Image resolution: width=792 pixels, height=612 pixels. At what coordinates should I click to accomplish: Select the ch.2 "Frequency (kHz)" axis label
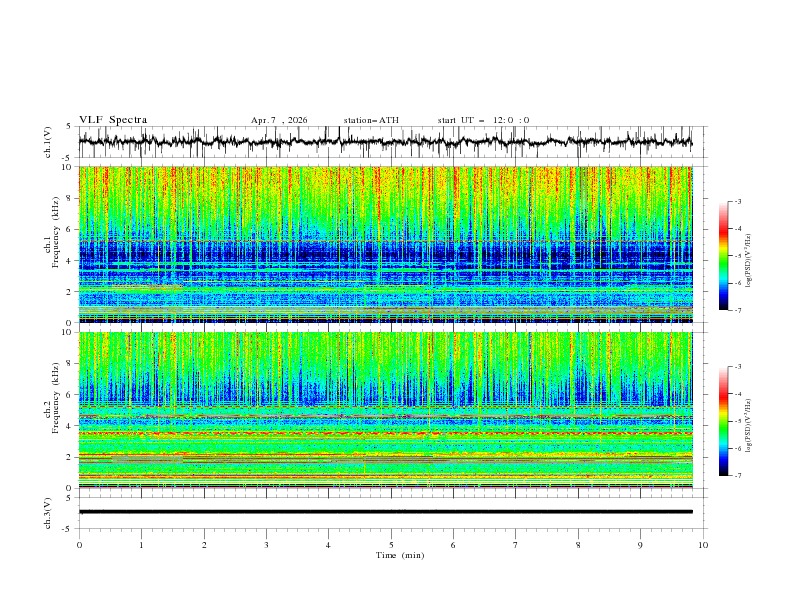[56, 398]
